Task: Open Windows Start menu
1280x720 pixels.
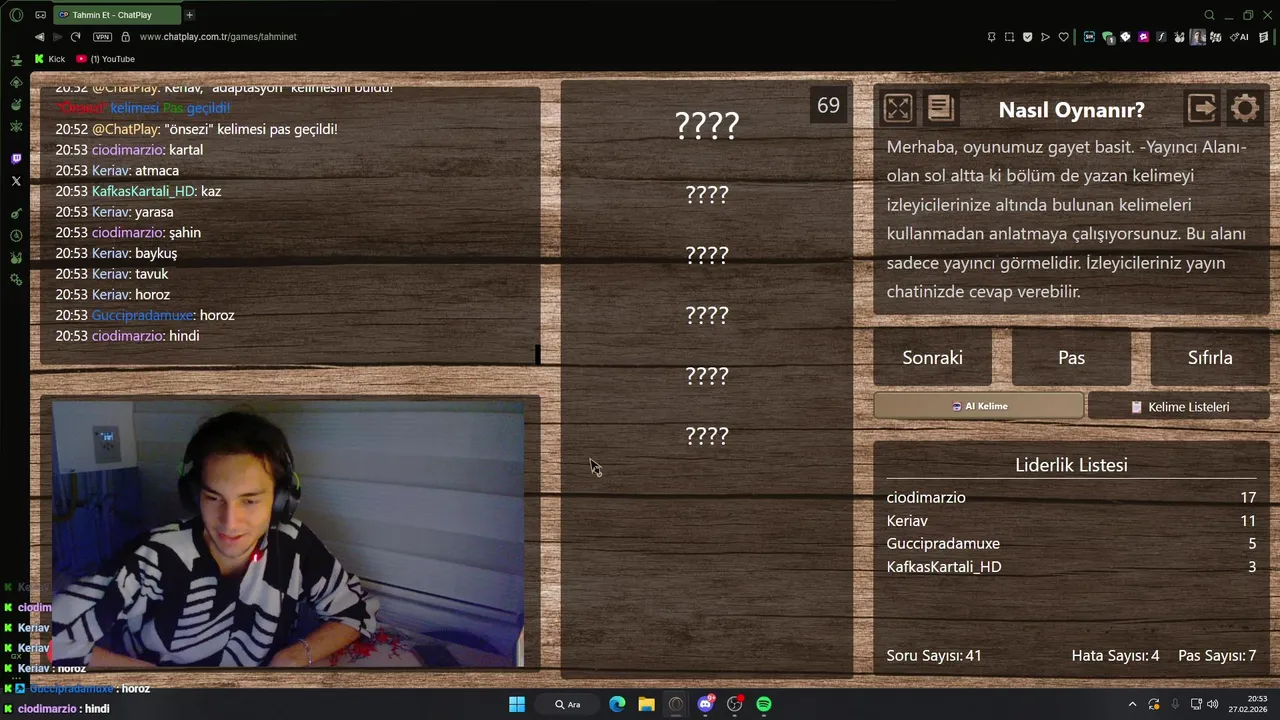Action: click(x=517, y=704)
